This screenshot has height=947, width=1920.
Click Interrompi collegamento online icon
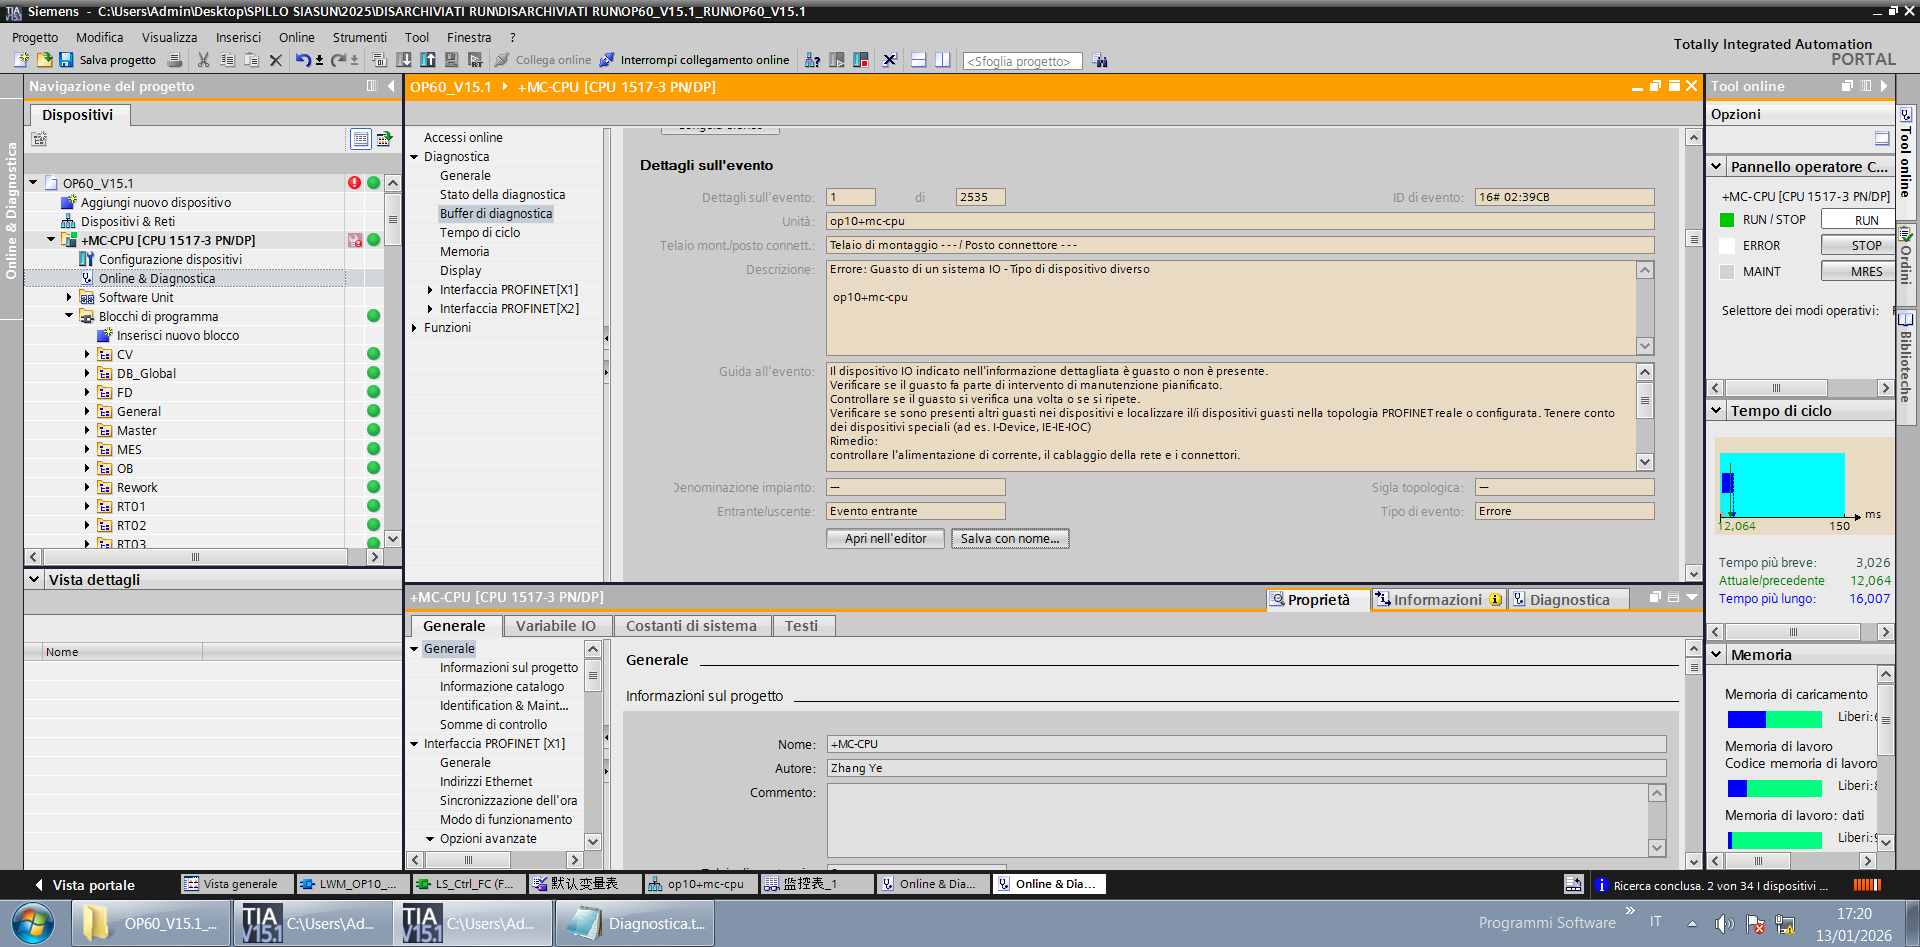(x=607, y=60)
